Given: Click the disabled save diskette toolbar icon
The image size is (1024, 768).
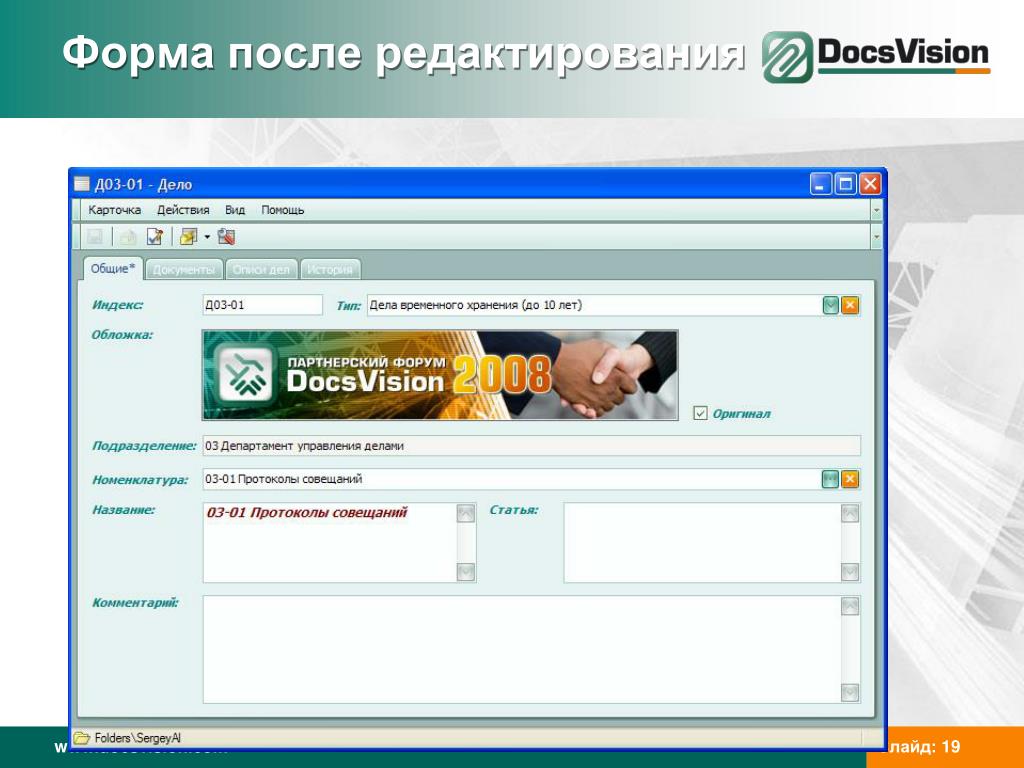Looking at the screenshot, I should pyautogui.click(x=95, y=236).
